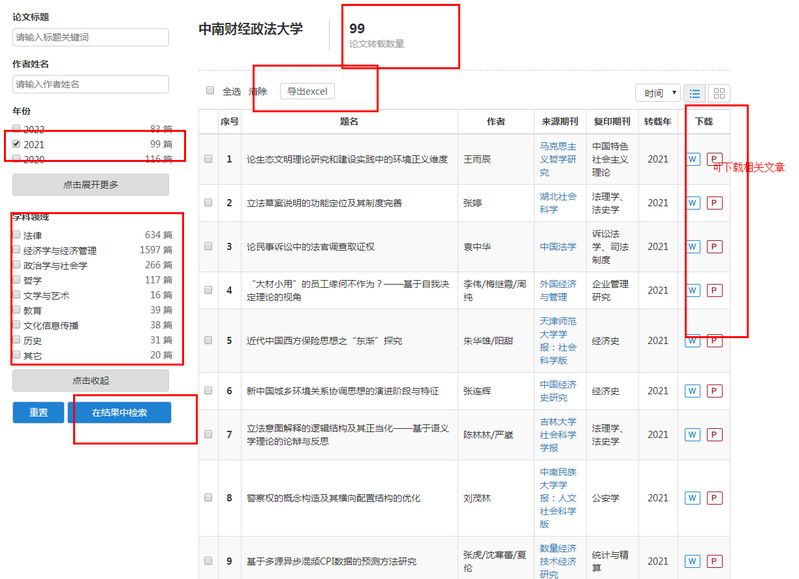Focus the 论文标题 keyword input field
The height and width of the screenshot is (579, 799).
tap(90, 37)
